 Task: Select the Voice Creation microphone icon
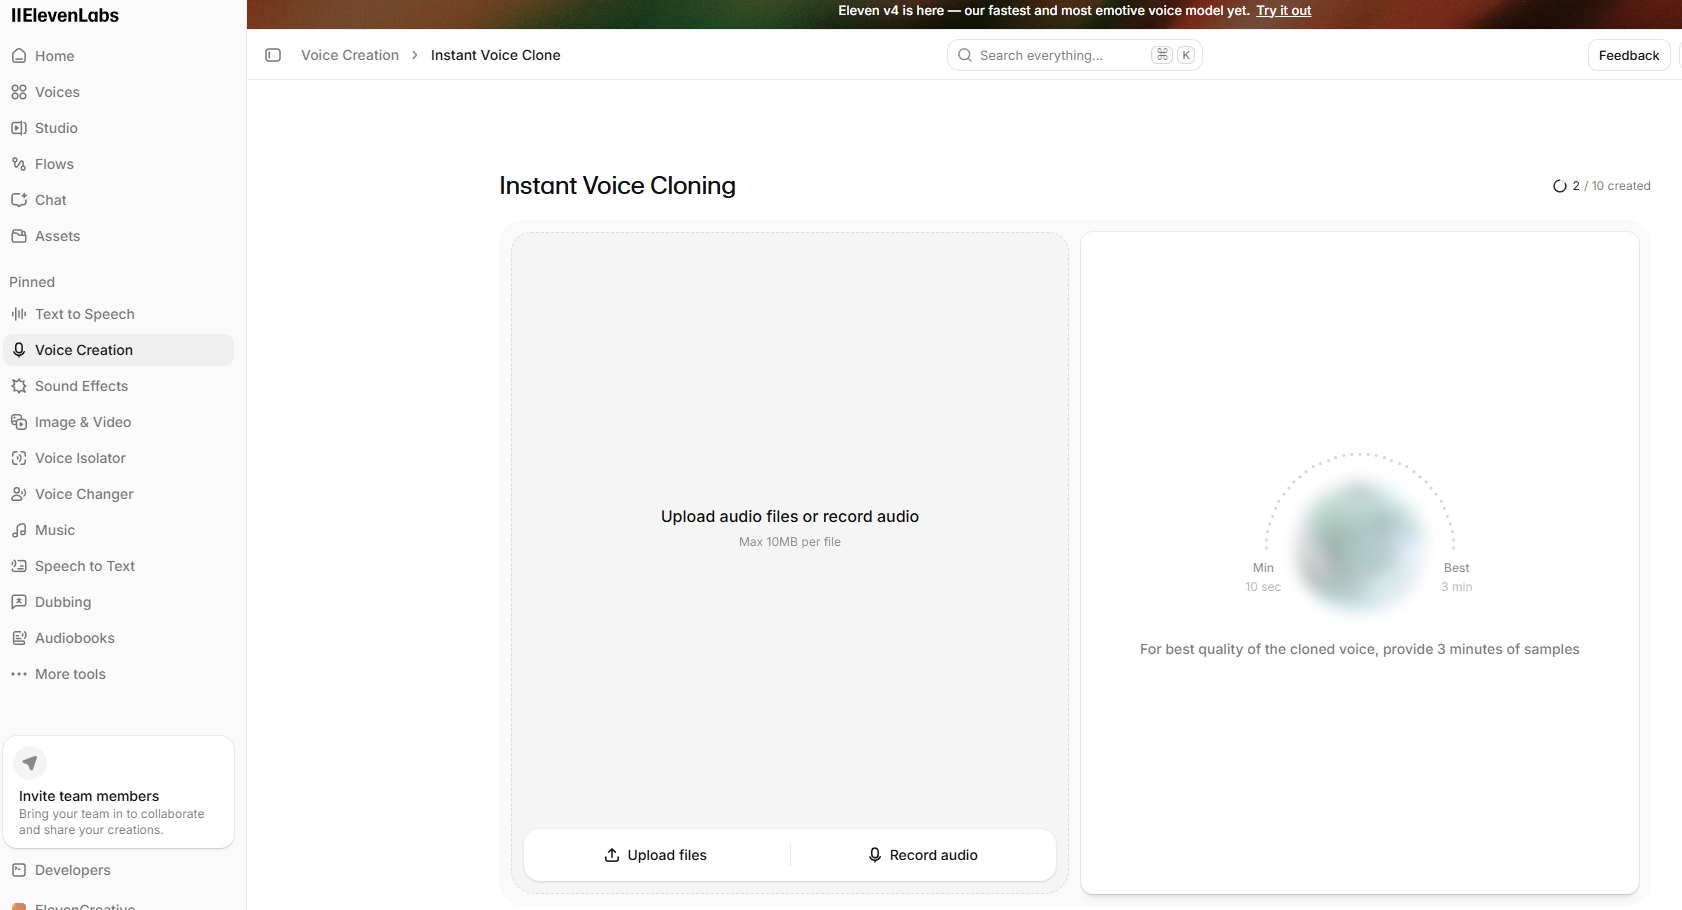pyautogui.click(x=19, y=350)
